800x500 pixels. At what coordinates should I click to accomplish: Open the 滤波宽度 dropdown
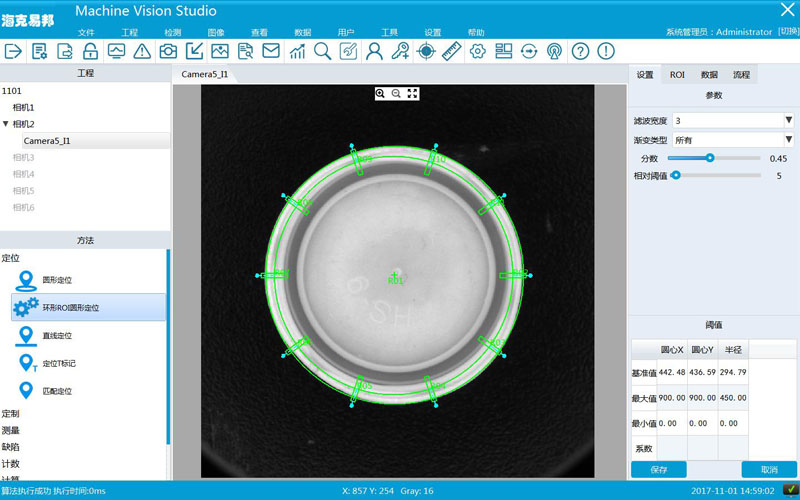pos(787,120)
